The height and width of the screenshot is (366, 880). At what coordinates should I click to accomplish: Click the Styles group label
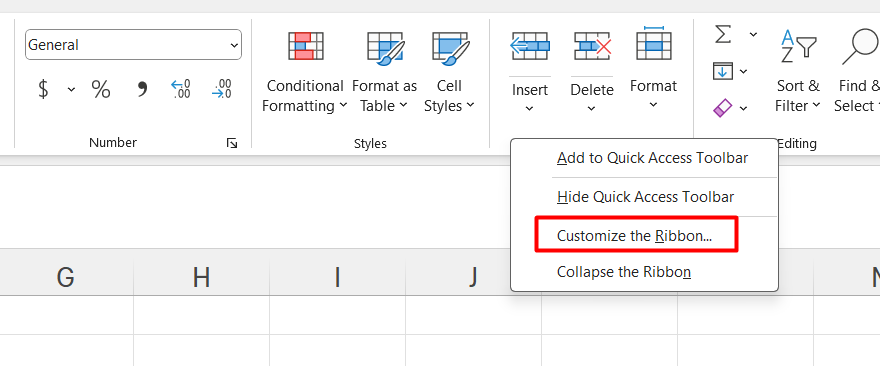370,144
